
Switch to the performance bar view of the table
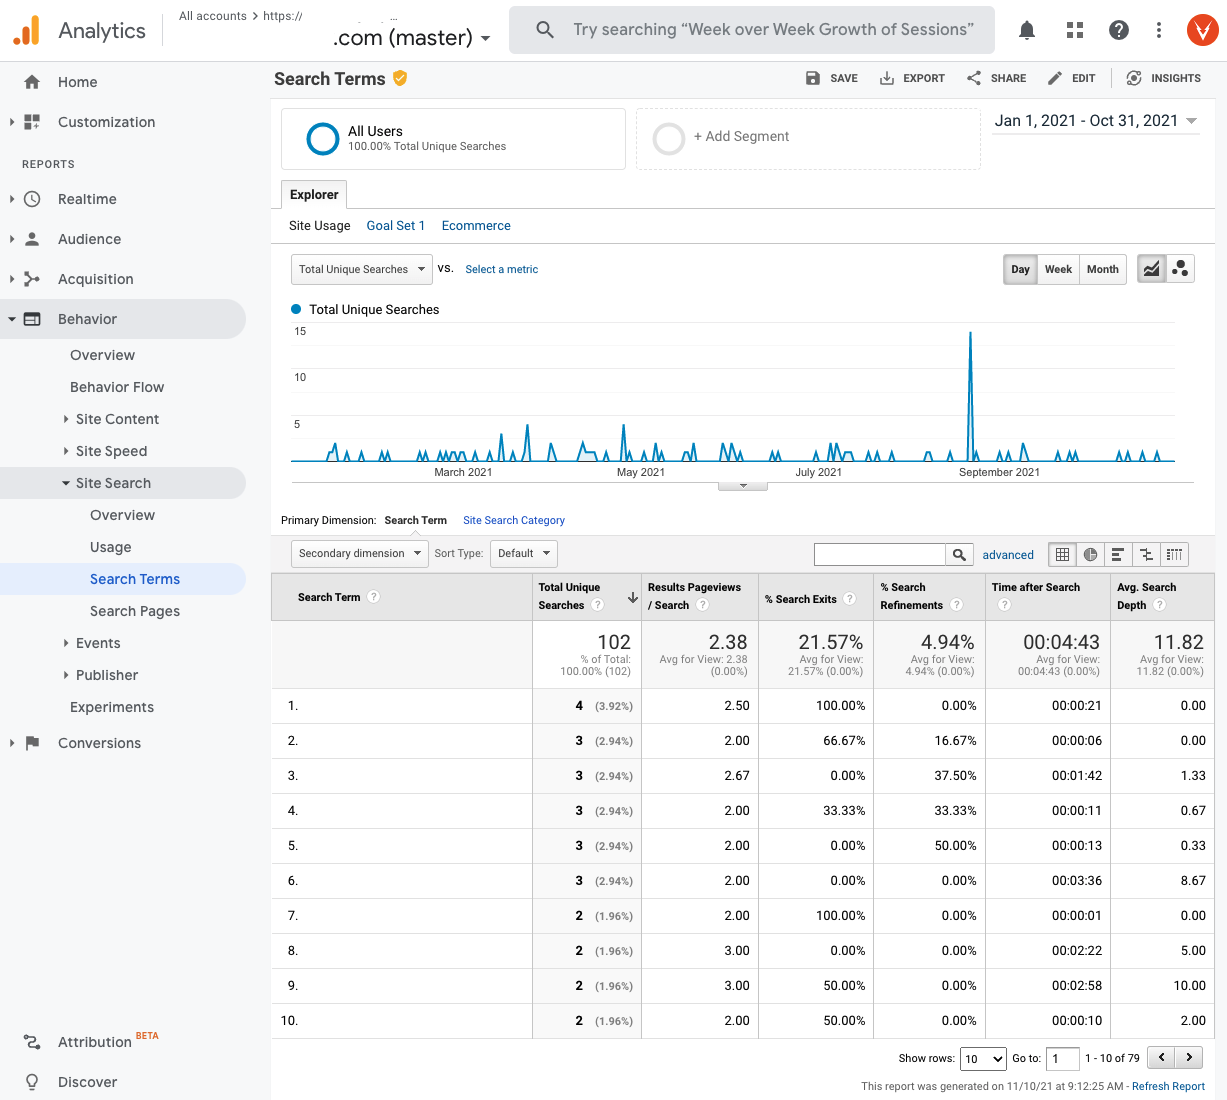(1118, 554)
